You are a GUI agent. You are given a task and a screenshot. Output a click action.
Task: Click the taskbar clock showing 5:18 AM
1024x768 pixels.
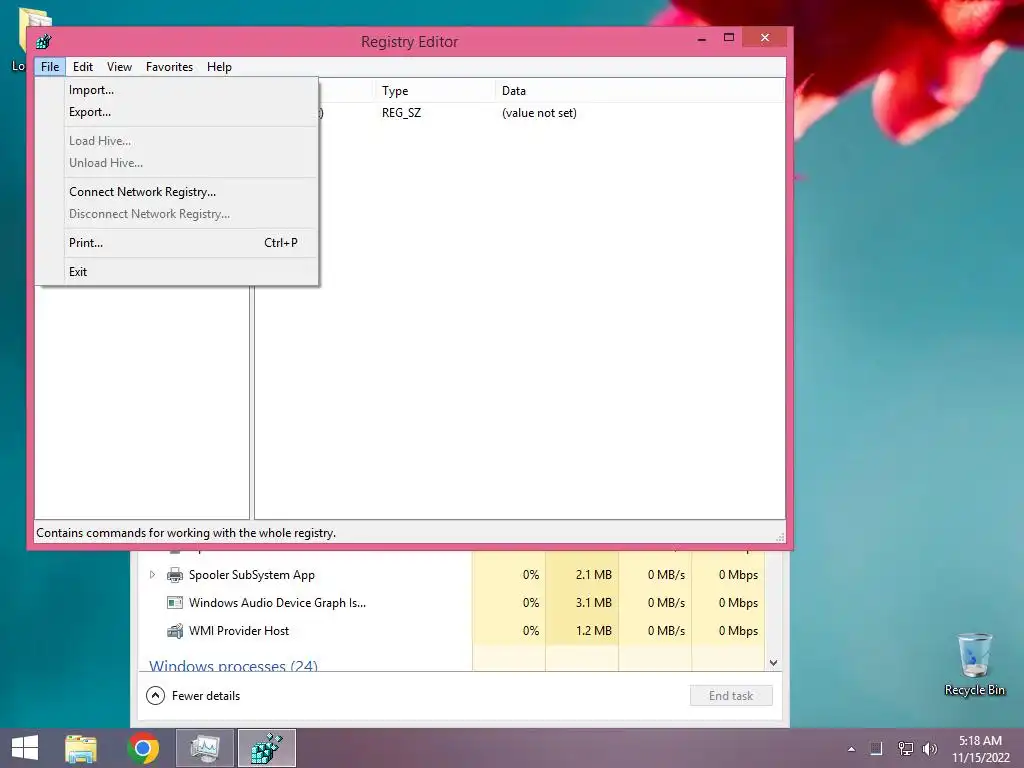tap(980, 749)
